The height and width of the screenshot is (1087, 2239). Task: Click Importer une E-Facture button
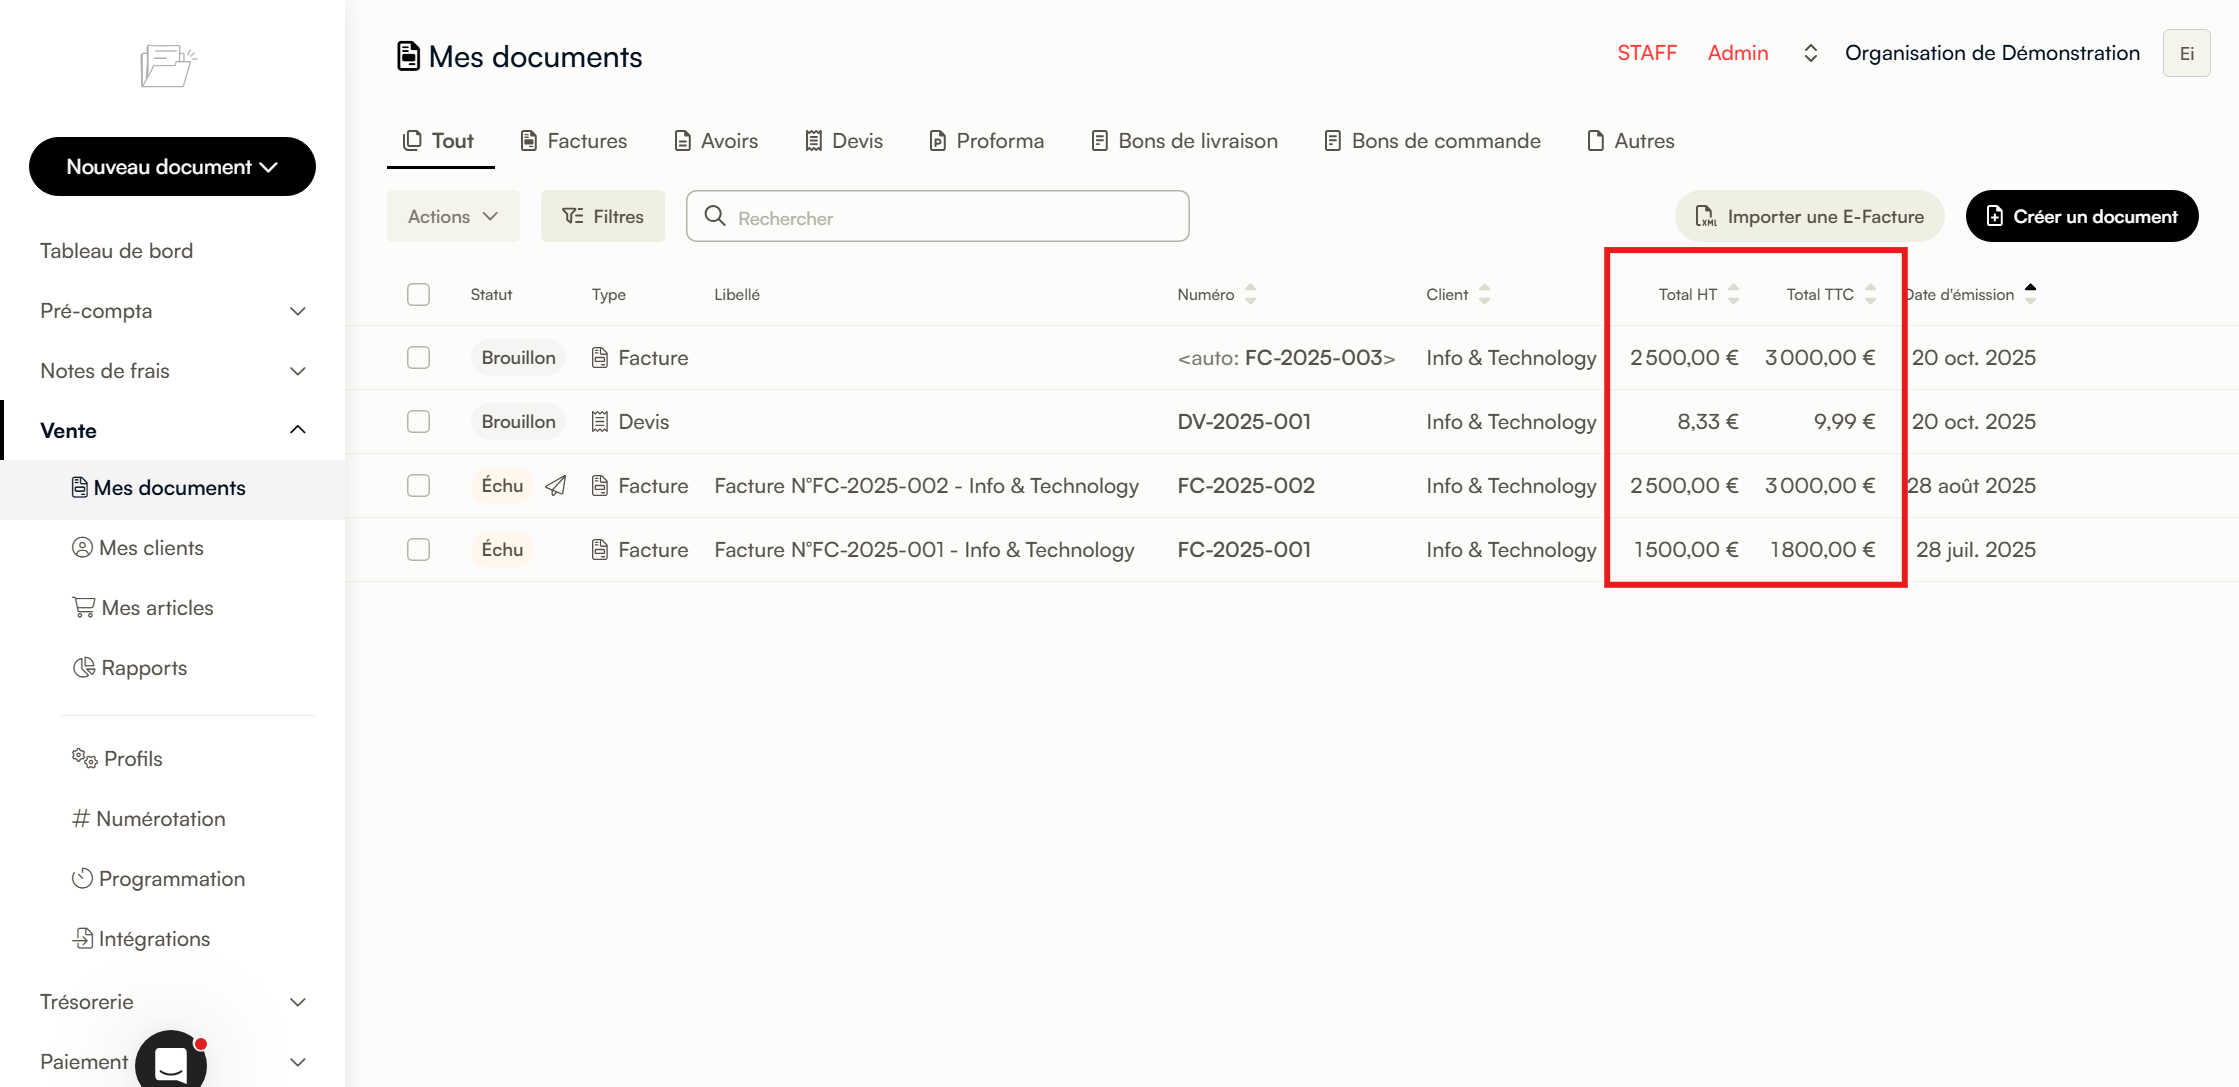[x=1810, y=216]
